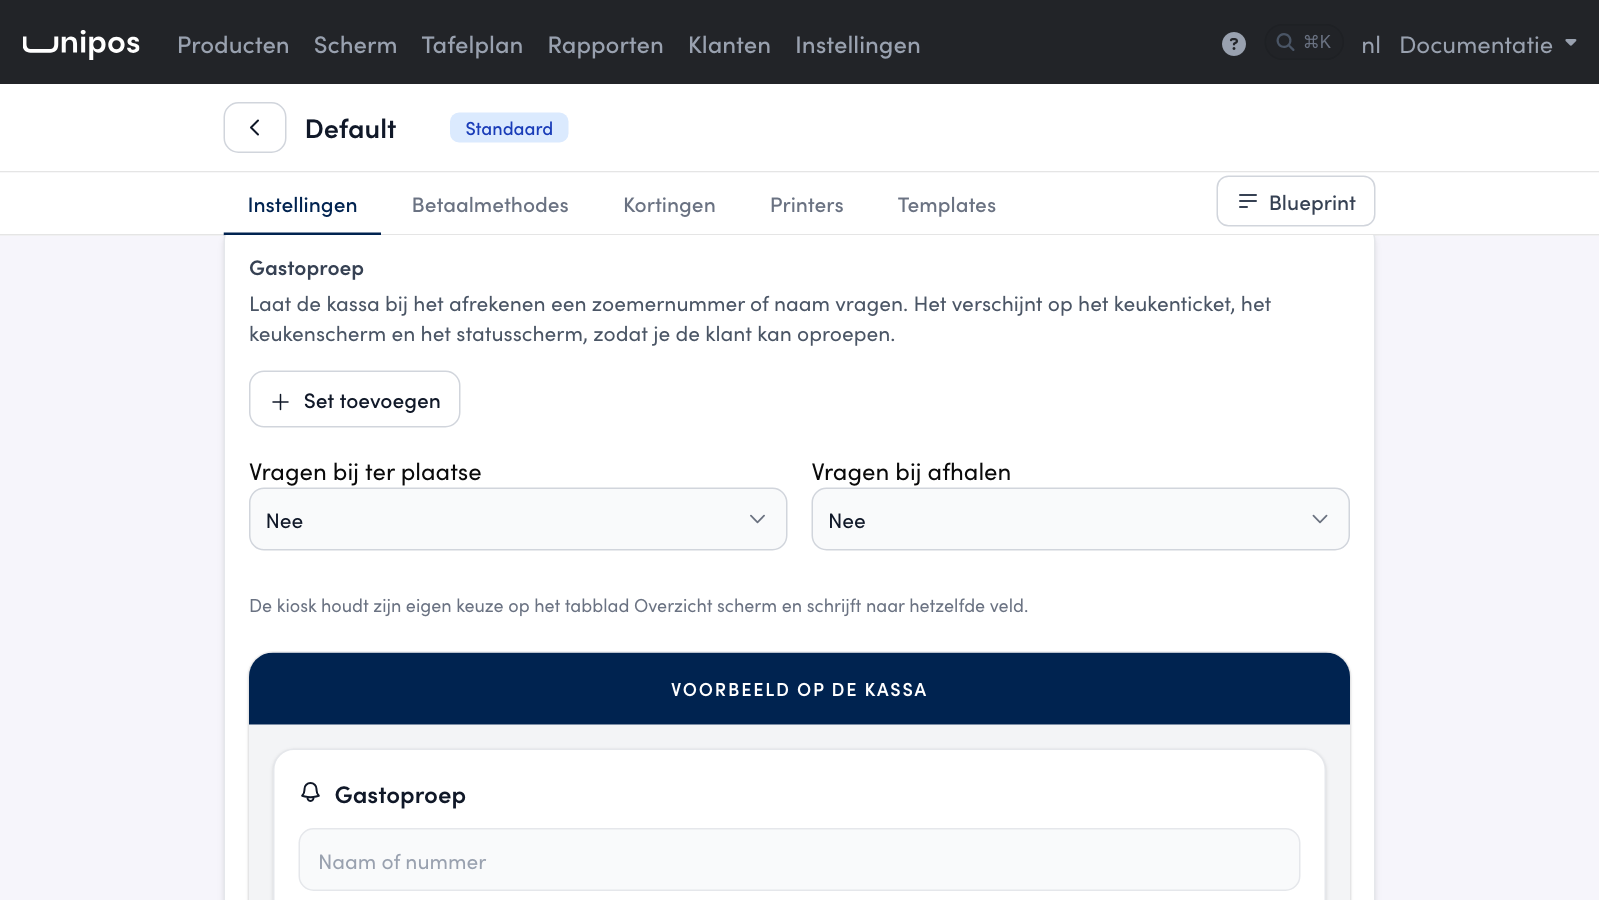Open Rapporten in the top navigation
The width and height of the screenshot is (1599, 900).
605,45
